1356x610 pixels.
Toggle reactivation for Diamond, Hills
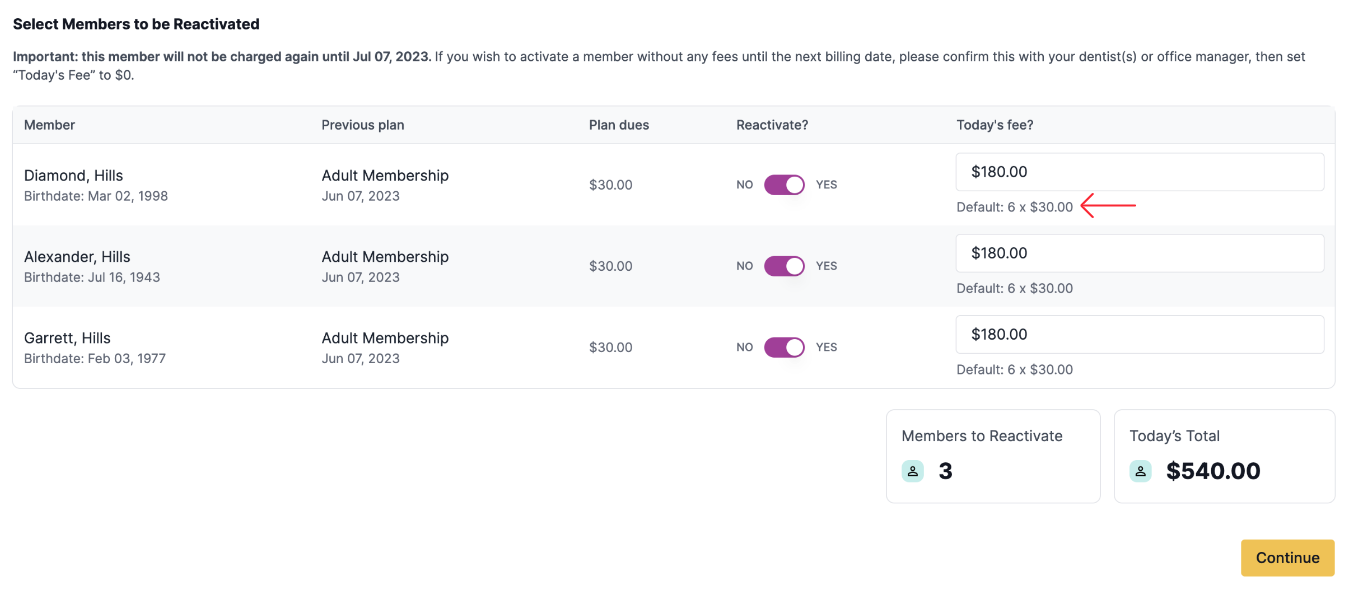(784, 185)
